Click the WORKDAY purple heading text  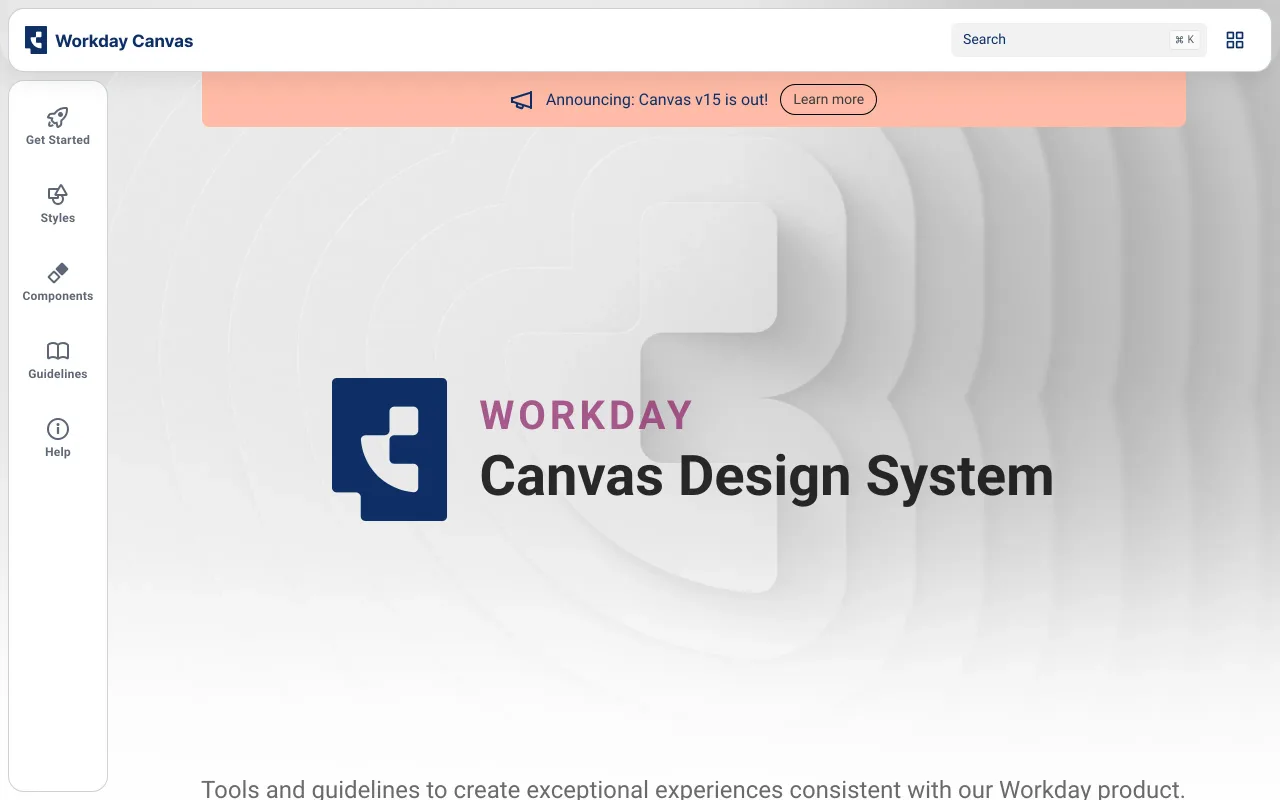(x=587, y=415)
